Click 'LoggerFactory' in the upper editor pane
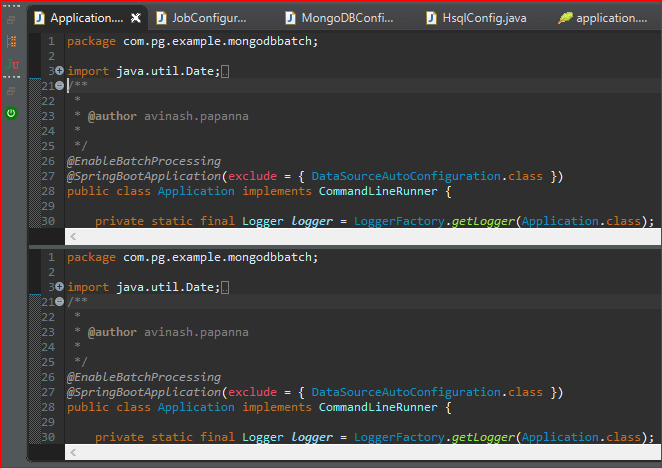The image size is (662, 468). (399, 221)
